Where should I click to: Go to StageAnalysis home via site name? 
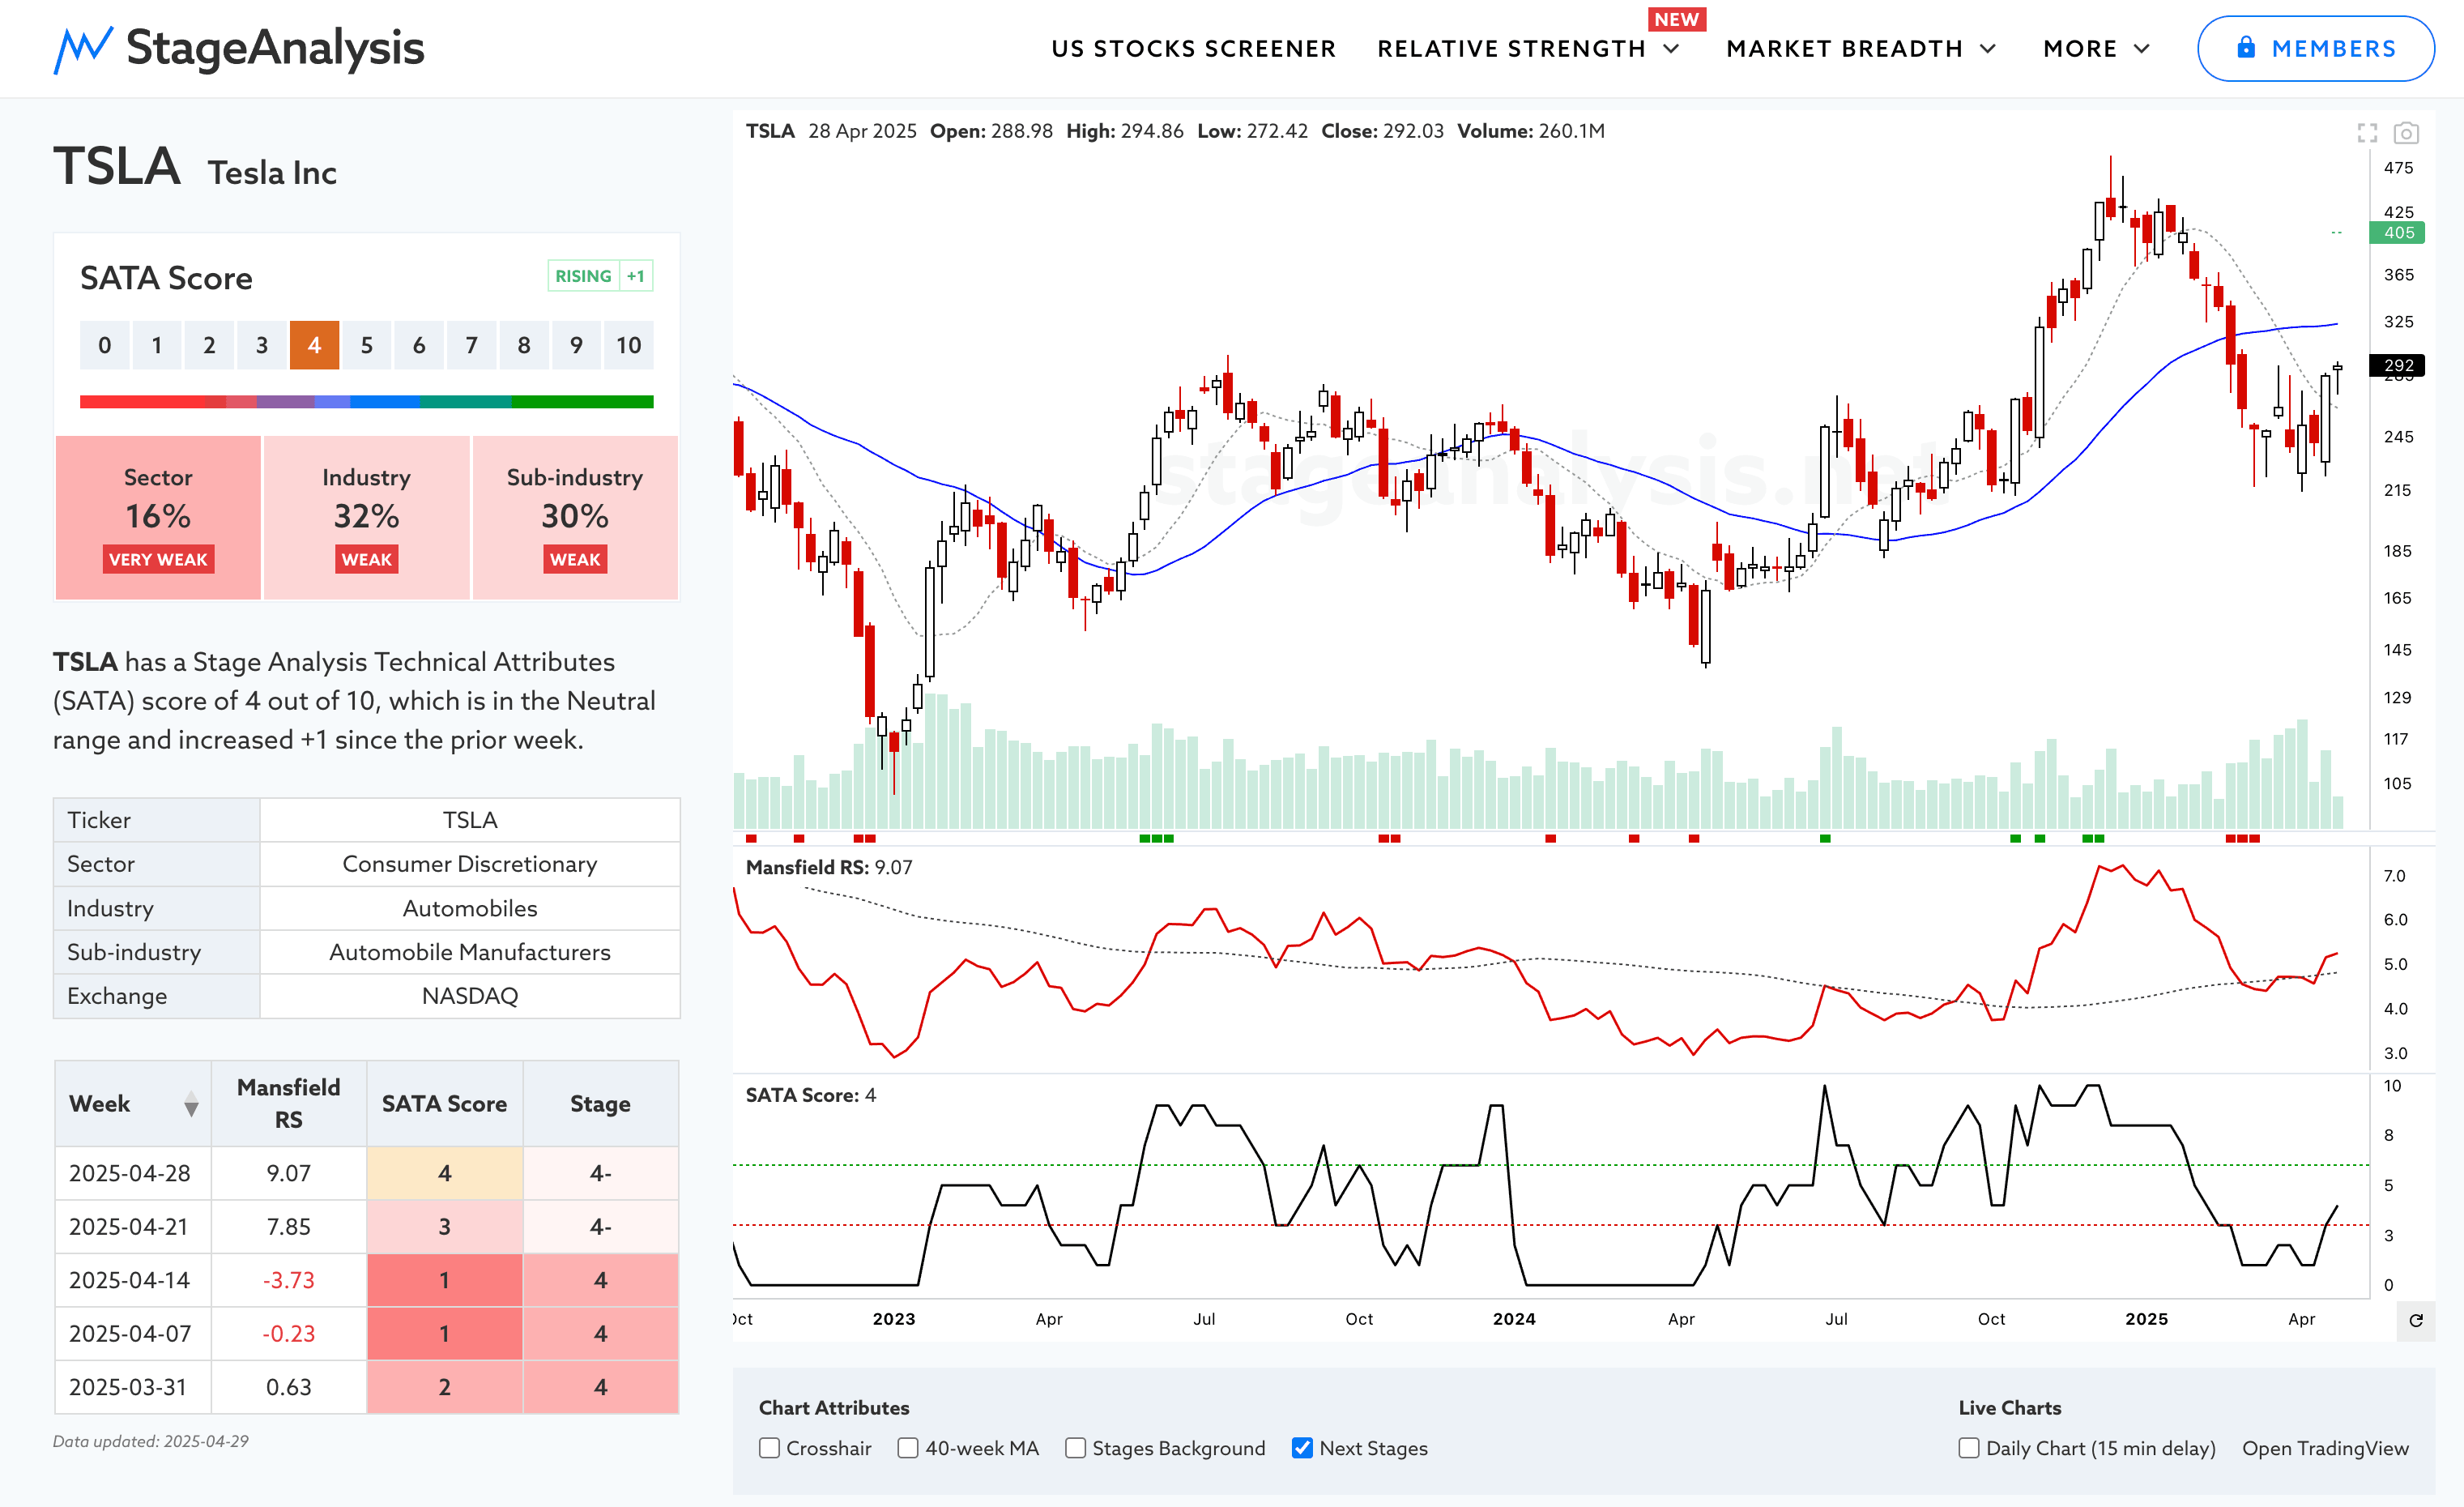(x=275, y=48)
